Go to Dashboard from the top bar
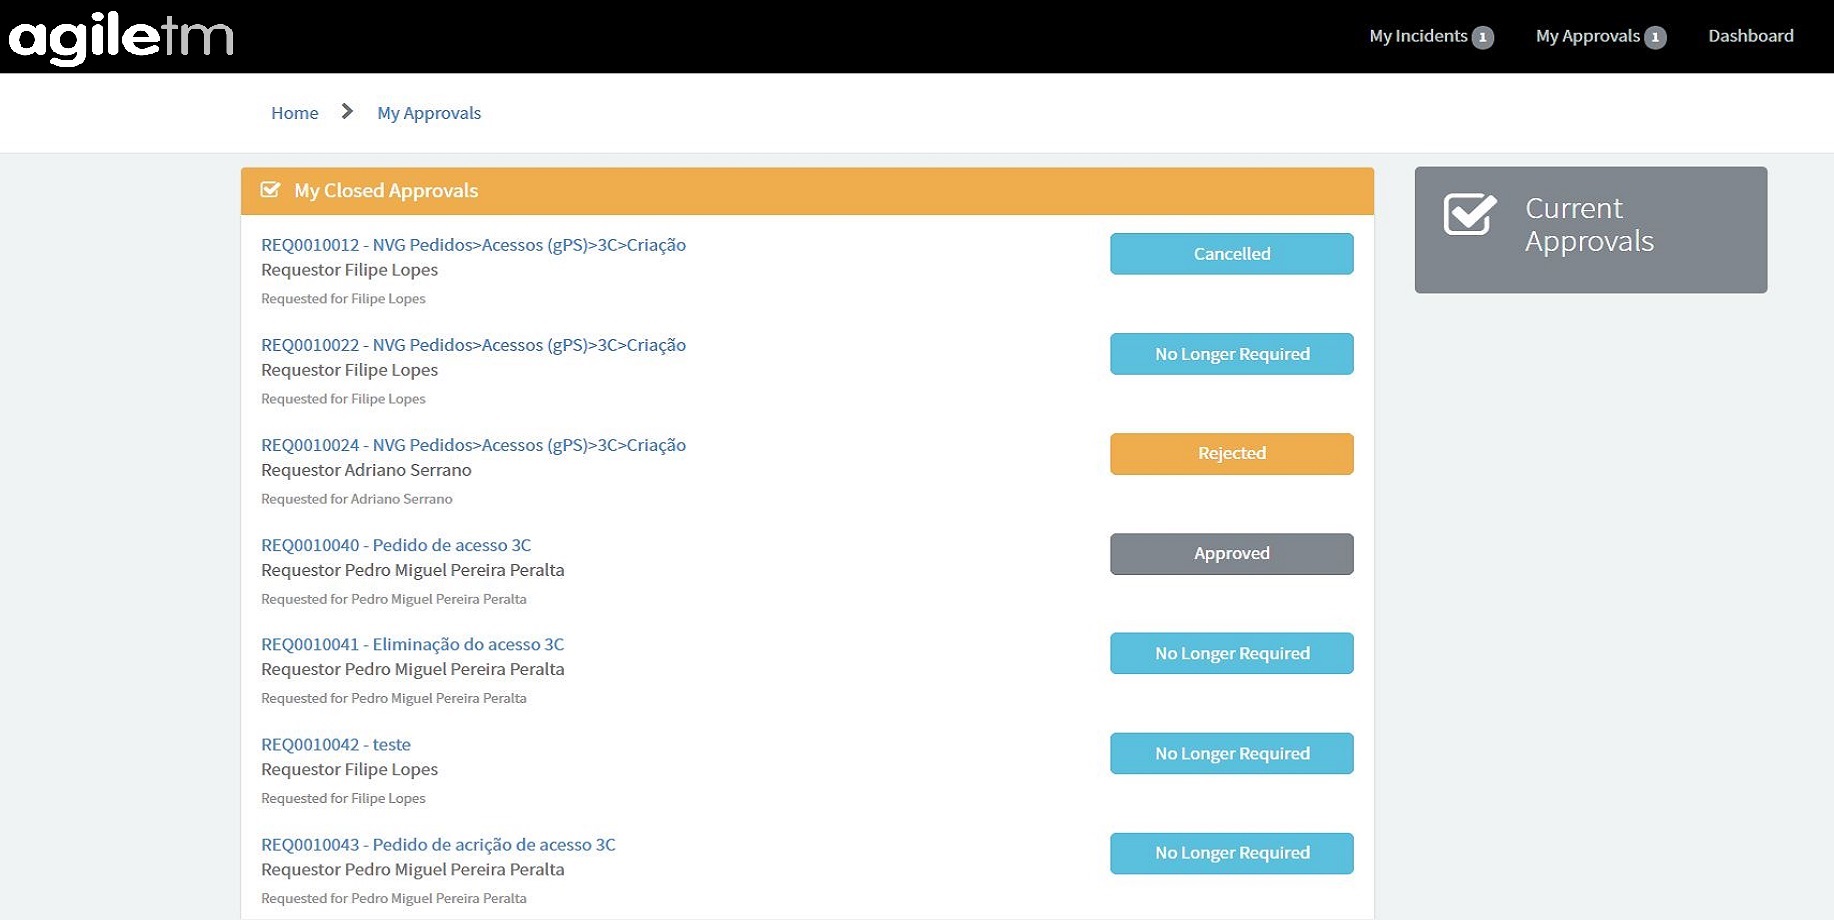The width and height of the screenshot is (1834, 920). tap(1750, 36)
